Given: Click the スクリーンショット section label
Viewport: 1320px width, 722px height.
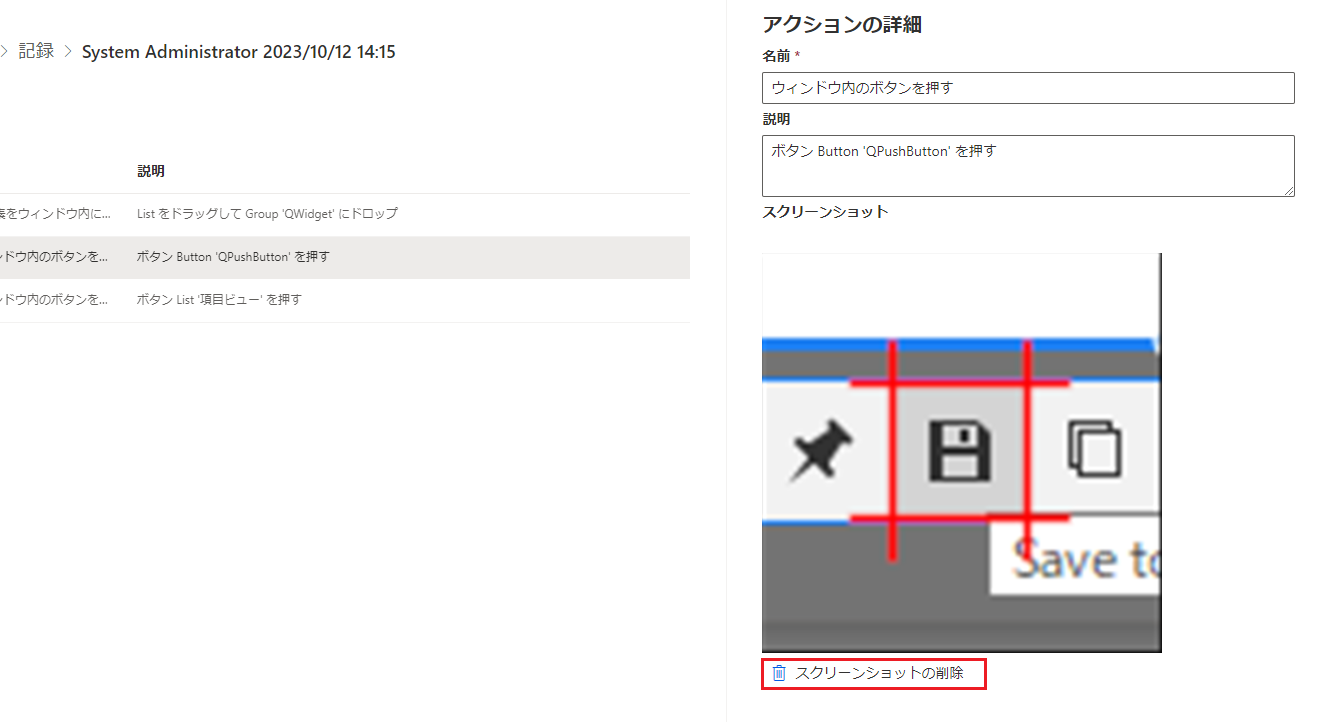Looking at the screenshot, I should tap(825, 212).
